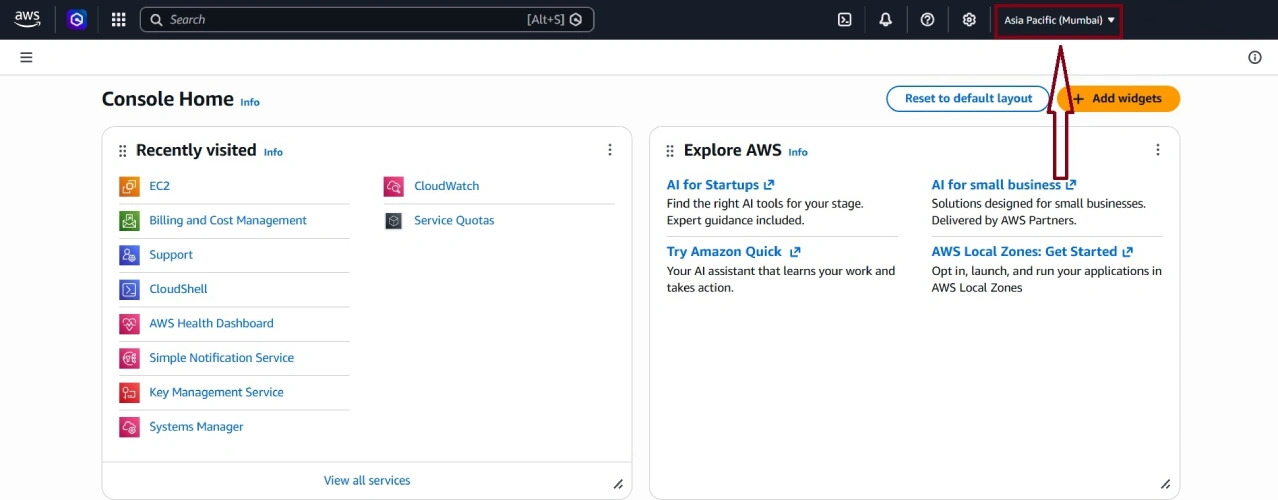Open Systems Manager

(196, 427)
